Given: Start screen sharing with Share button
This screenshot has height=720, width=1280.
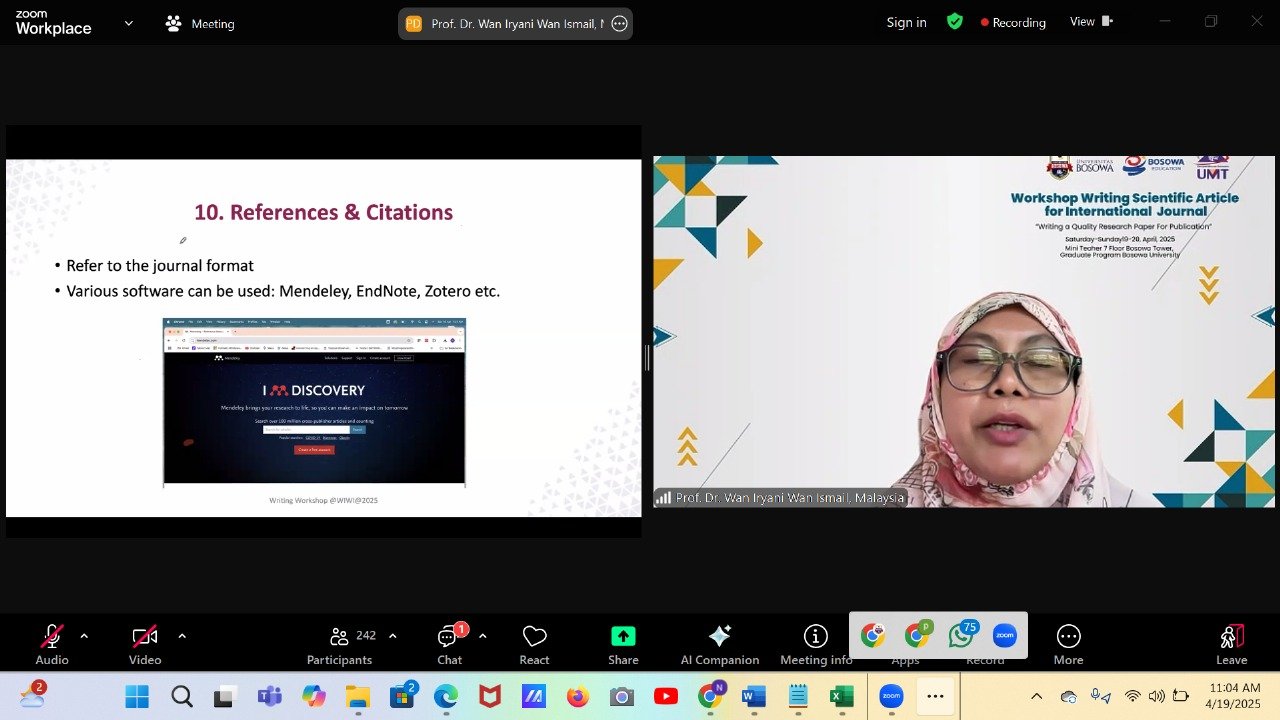Looking at the screenshot, I should pyautogui.click(x=623, y=644).
